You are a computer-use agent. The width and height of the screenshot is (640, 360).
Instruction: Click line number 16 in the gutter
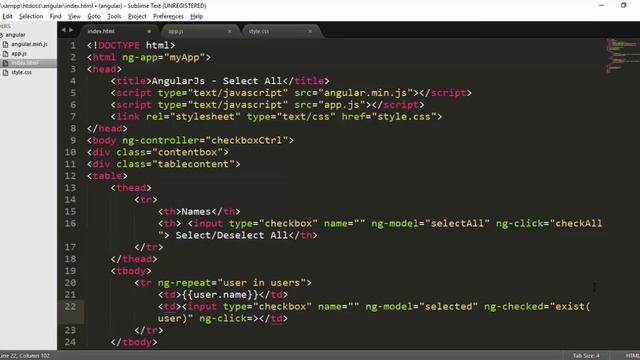[70, 223]
